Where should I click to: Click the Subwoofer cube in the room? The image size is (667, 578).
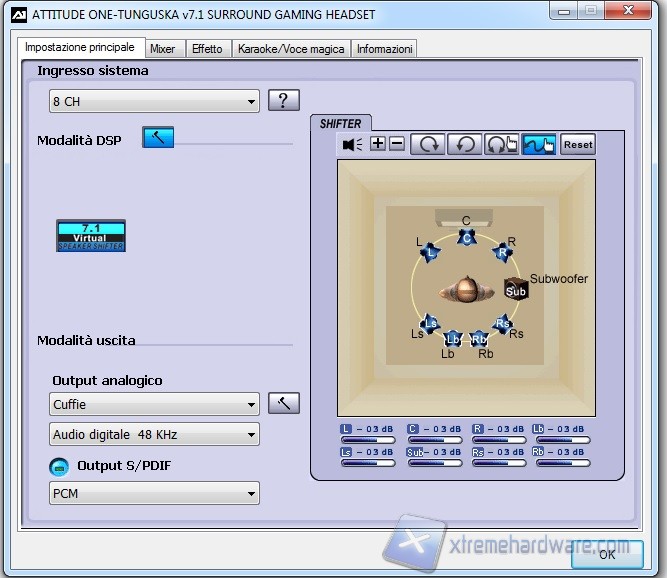515,290
